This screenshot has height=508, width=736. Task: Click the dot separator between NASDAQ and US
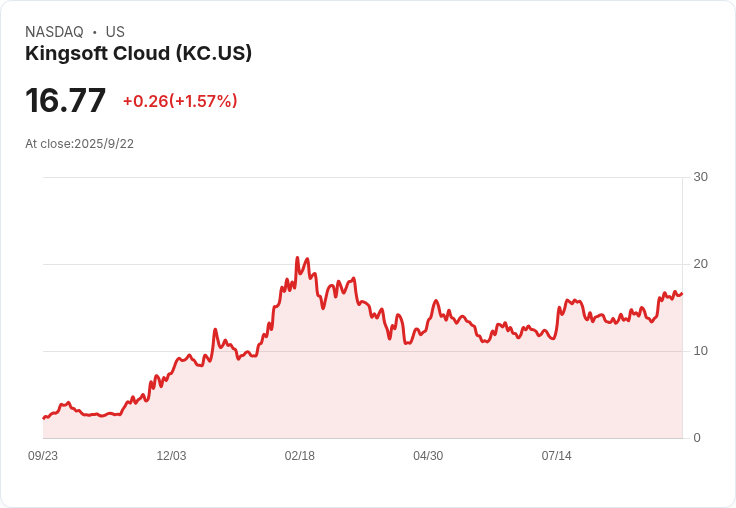tap(95, 32)
